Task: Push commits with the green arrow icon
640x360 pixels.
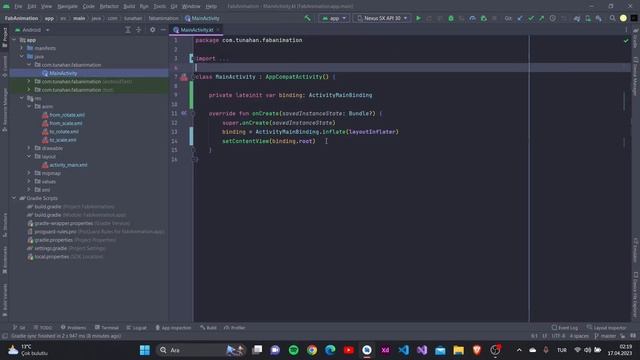Action: tap(541, 18)
